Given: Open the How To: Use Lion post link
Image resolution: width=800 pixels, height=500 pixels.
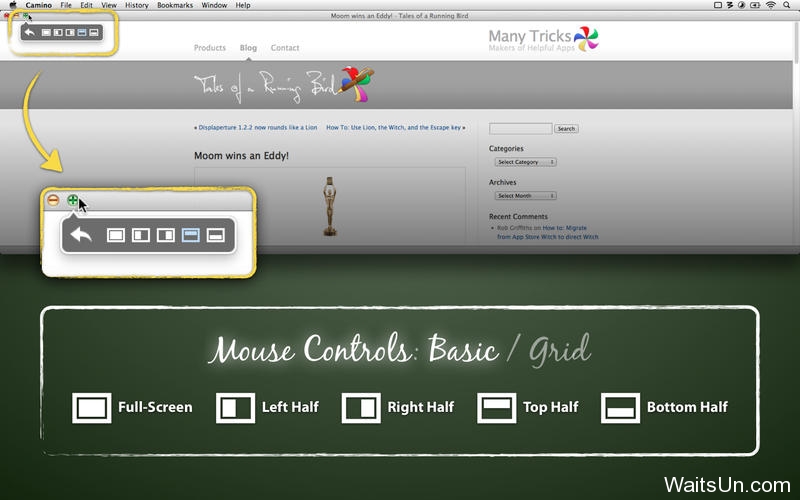Looking at the screenshot, I should 393,128.
